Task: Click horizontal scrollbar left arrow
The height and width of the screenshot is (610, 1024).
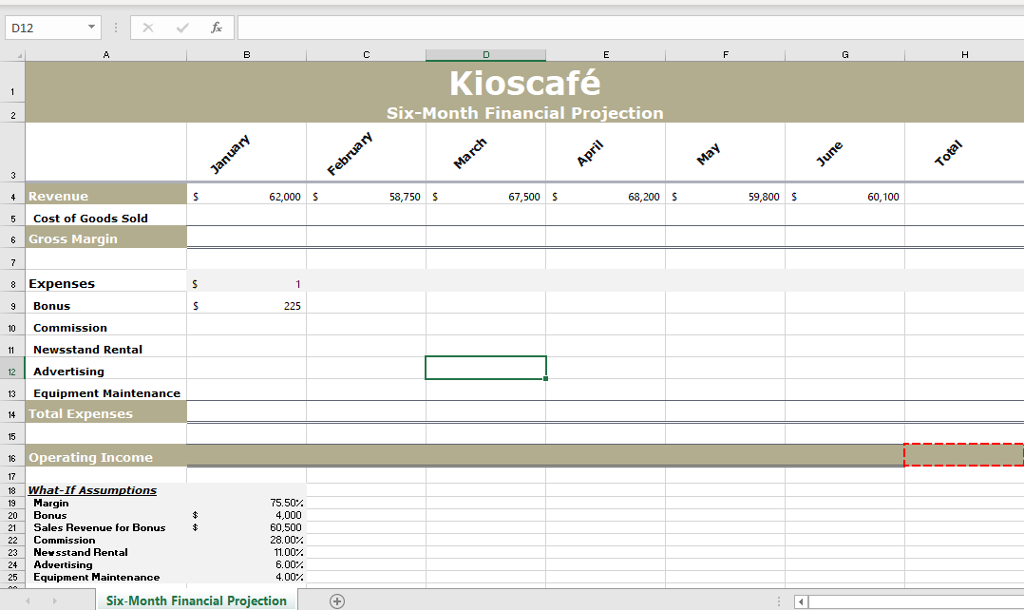Action: [801, 602]
